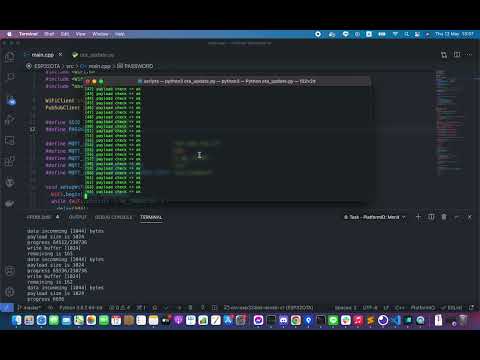Open PlatformIO alien icon in activity bar
This screenshot has height=360, width=480.
[10, 182]
